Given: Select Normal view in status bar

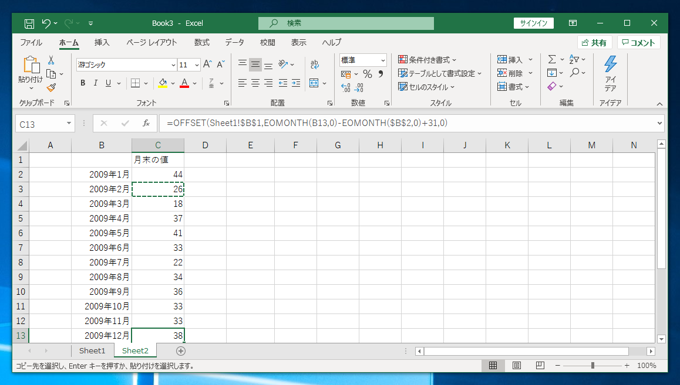Looking at the screenshot, I should click(x=493, y=365).
